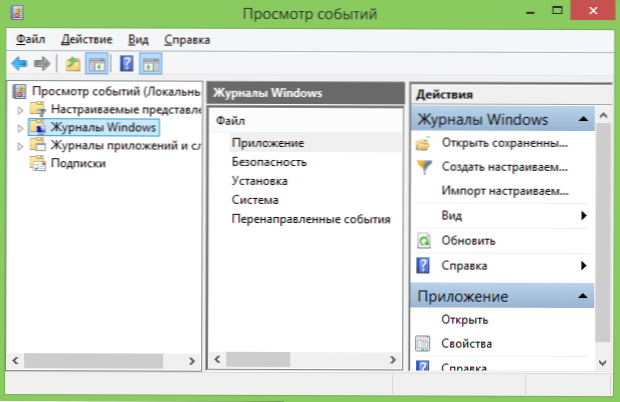Expand the Настраиваемые представления tree node

20,110
